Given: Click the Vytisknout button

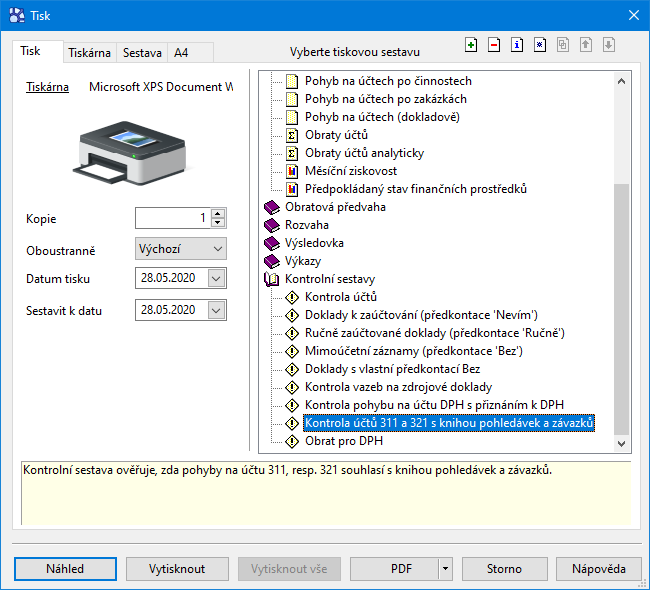Looking at the screenshot, I should pos(177,568).
